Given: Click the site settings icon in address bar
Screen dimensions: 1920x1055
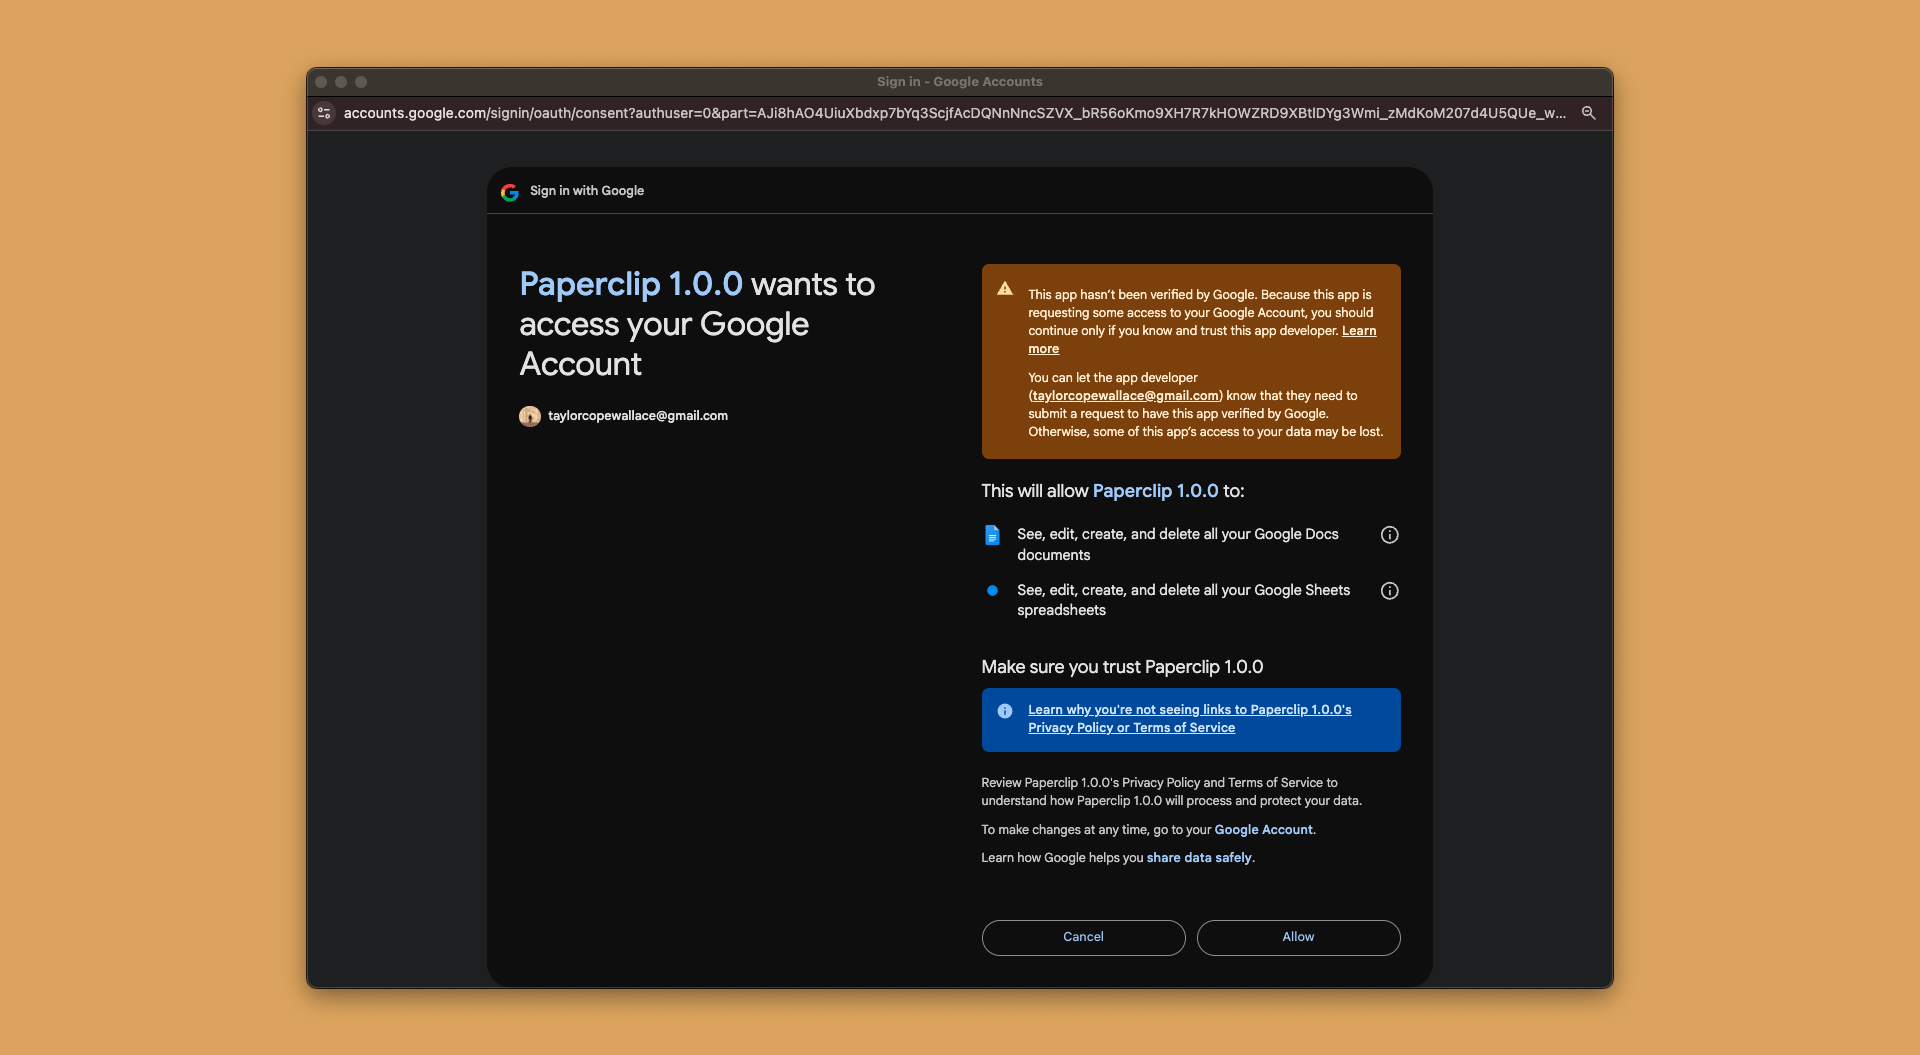Looking at the screenshot, I should (x=324, y=113).
